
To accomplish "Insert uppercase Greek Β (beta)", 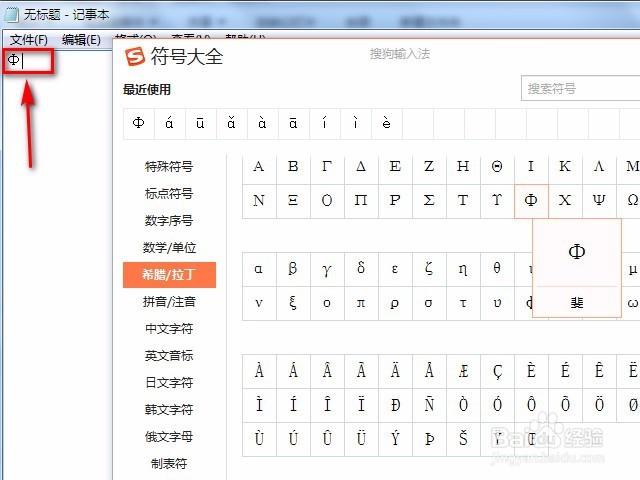I will (x=293, y=167).
